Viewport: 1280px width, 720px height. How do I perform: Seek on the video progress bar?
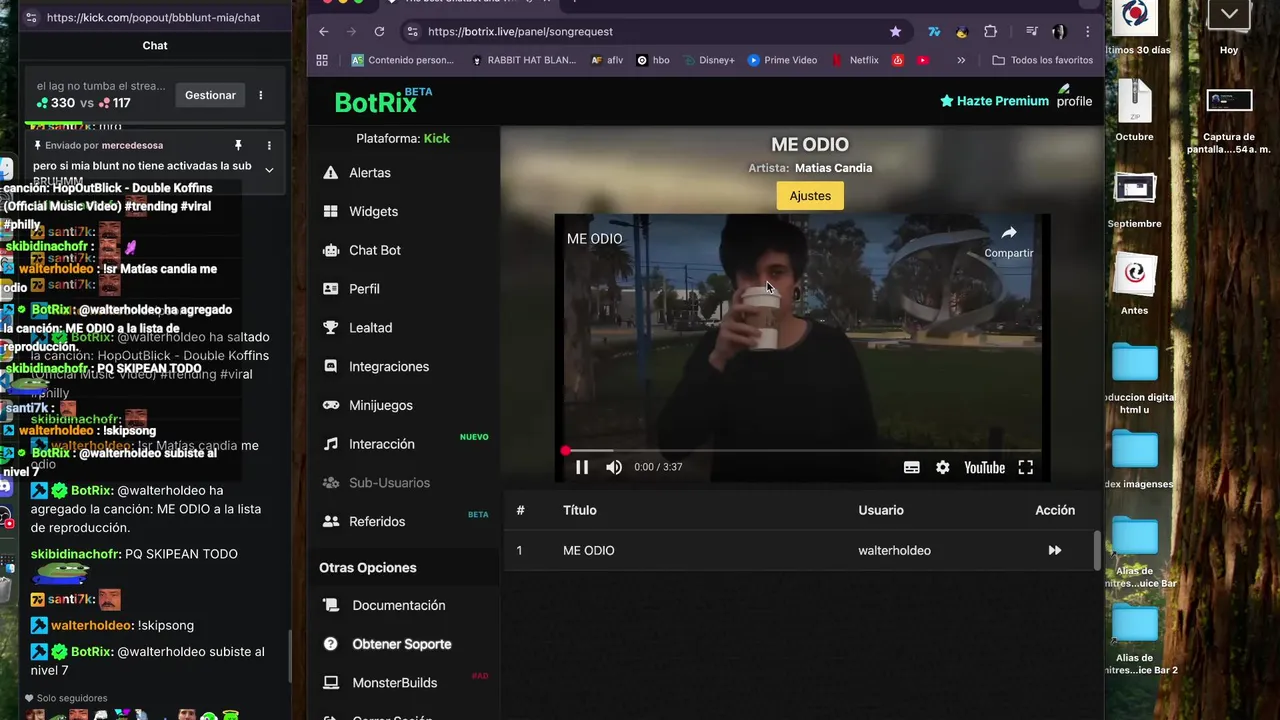click(802, 451)
